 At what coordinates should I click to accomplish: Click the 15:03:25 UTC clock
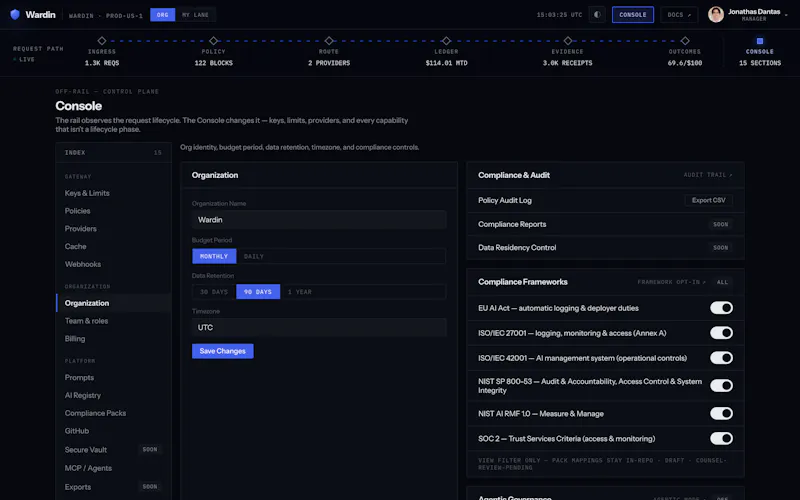[559, 15]
